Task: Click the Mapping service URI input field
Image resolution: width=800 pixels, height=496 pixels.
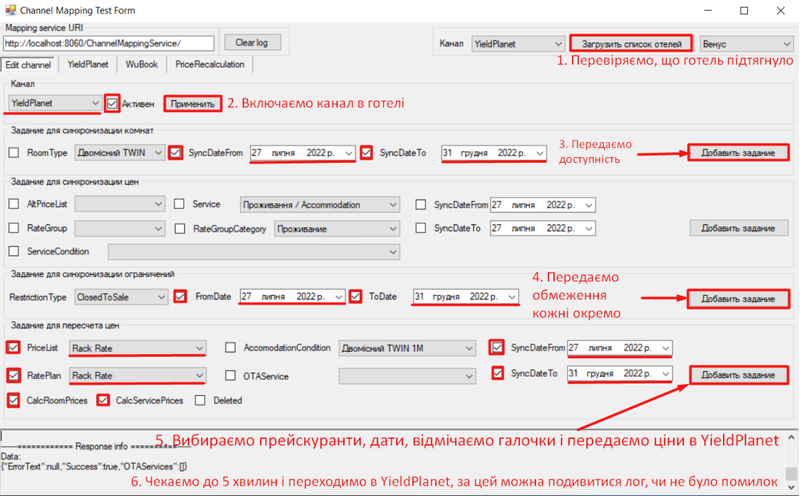Action: 108,44
